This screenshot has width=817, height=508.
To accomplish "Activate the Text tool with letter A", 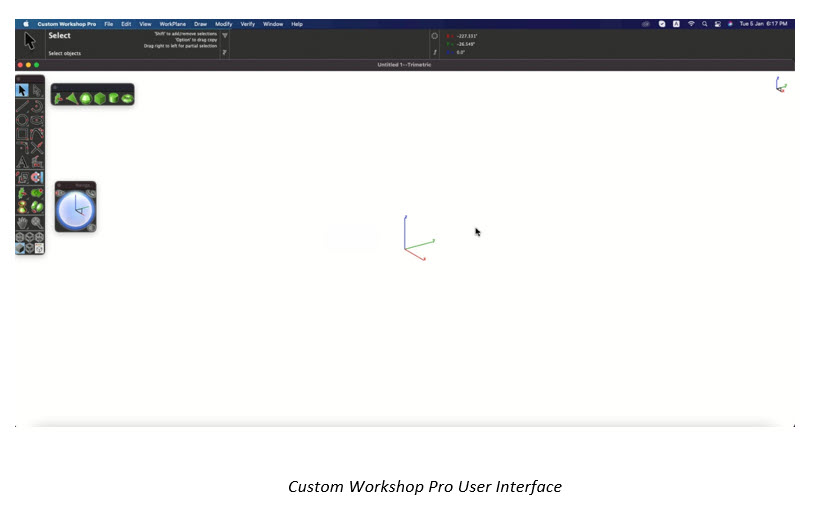I will pyautogui.click(x=22, y=162).
